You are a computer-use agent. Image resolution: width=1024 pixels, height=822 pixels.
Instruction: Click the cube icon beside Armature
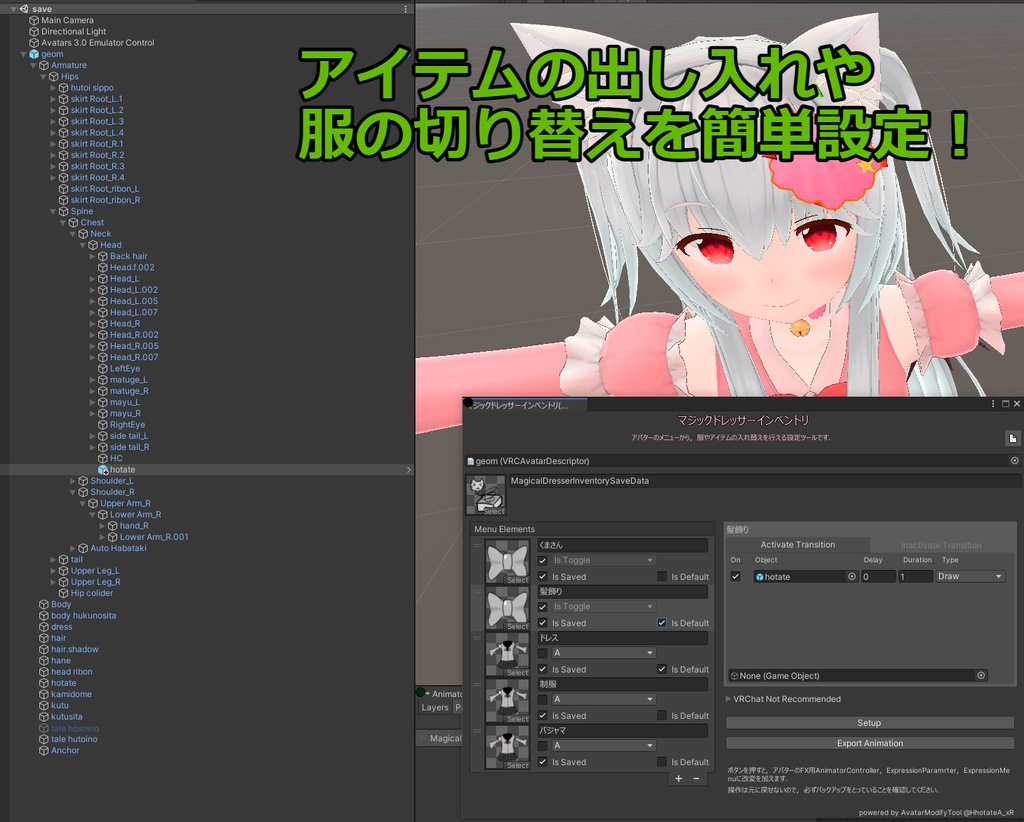44,65
